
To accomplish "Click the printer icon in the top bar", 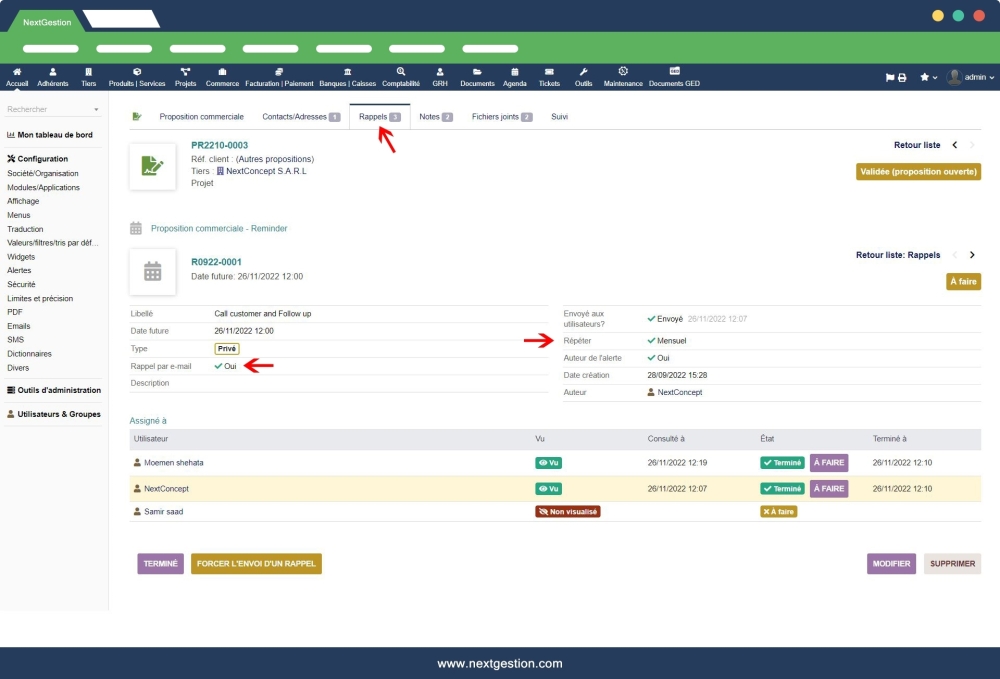I will (x=901, y=75).
